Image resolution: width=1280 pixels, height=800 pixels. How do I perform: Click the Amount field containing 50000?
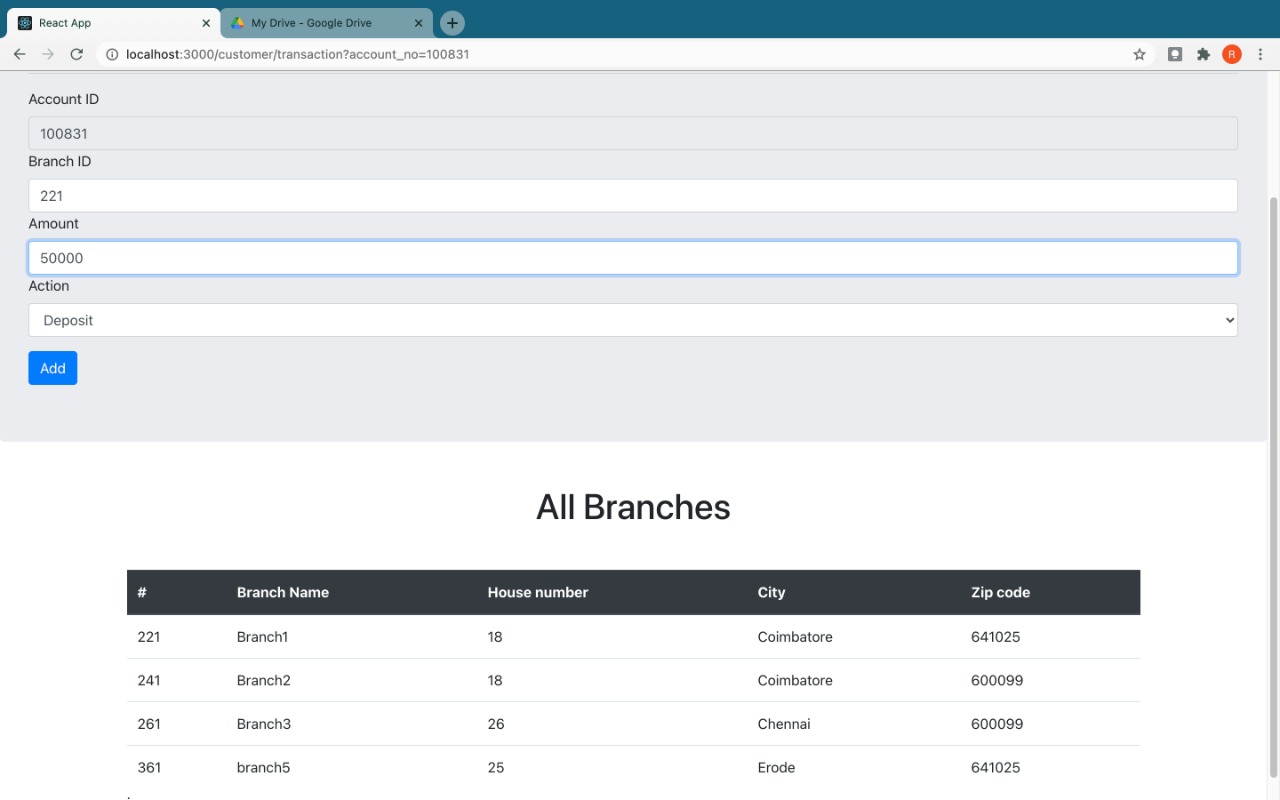[x=632, y=258]
